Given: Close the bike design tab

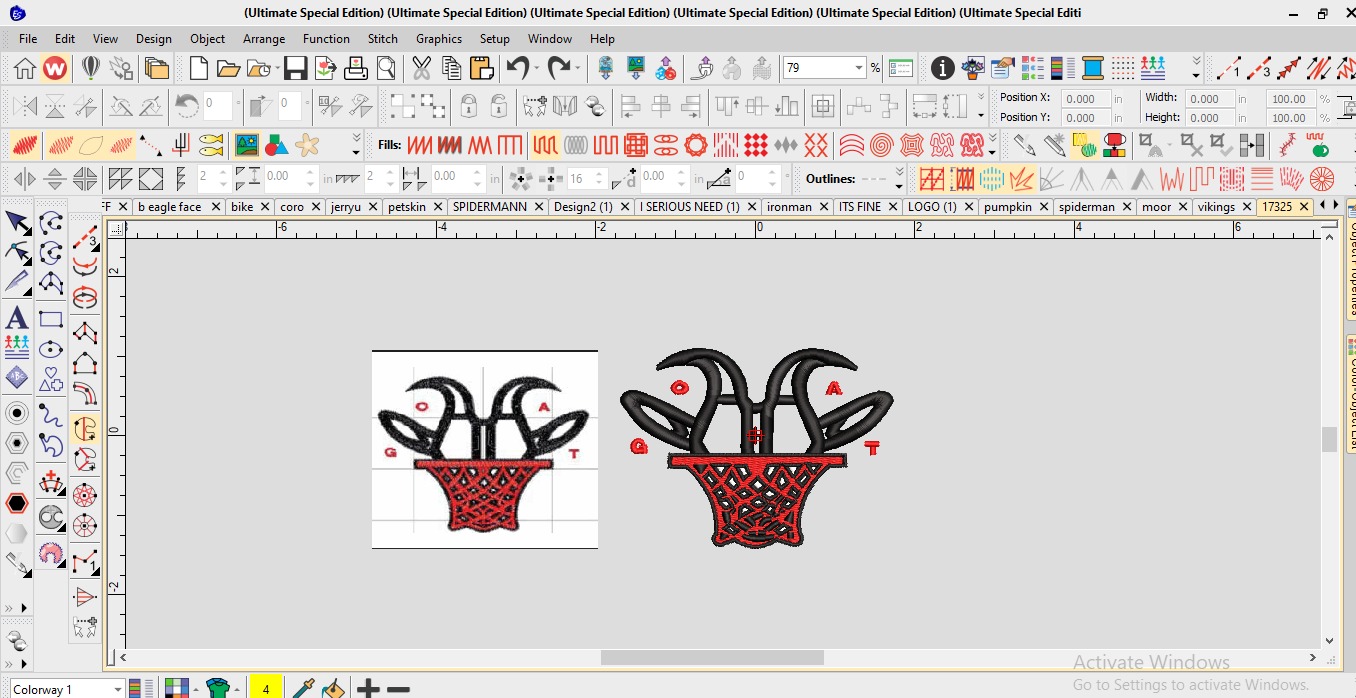Looking at the screenshot, I should click(266, 207).
